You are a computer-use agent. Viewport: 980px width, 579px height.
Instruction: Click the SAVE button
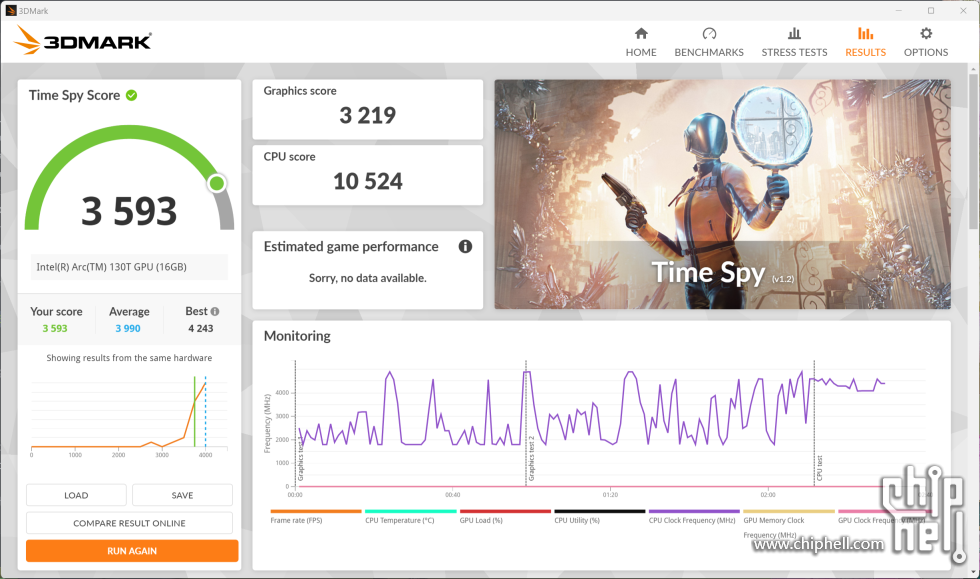(x=182, y=495)
